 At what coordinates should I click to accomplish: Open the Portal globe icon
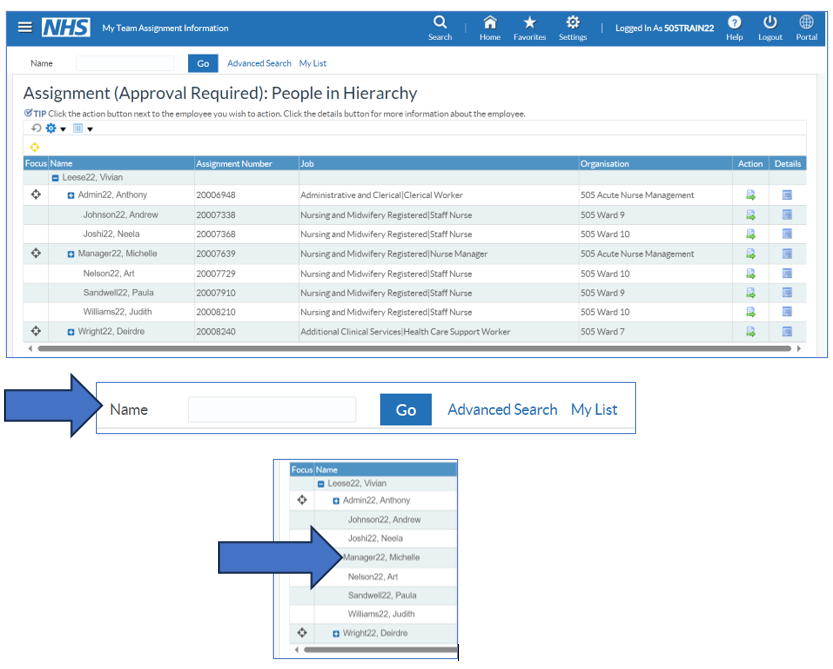(x=806, y=22)
